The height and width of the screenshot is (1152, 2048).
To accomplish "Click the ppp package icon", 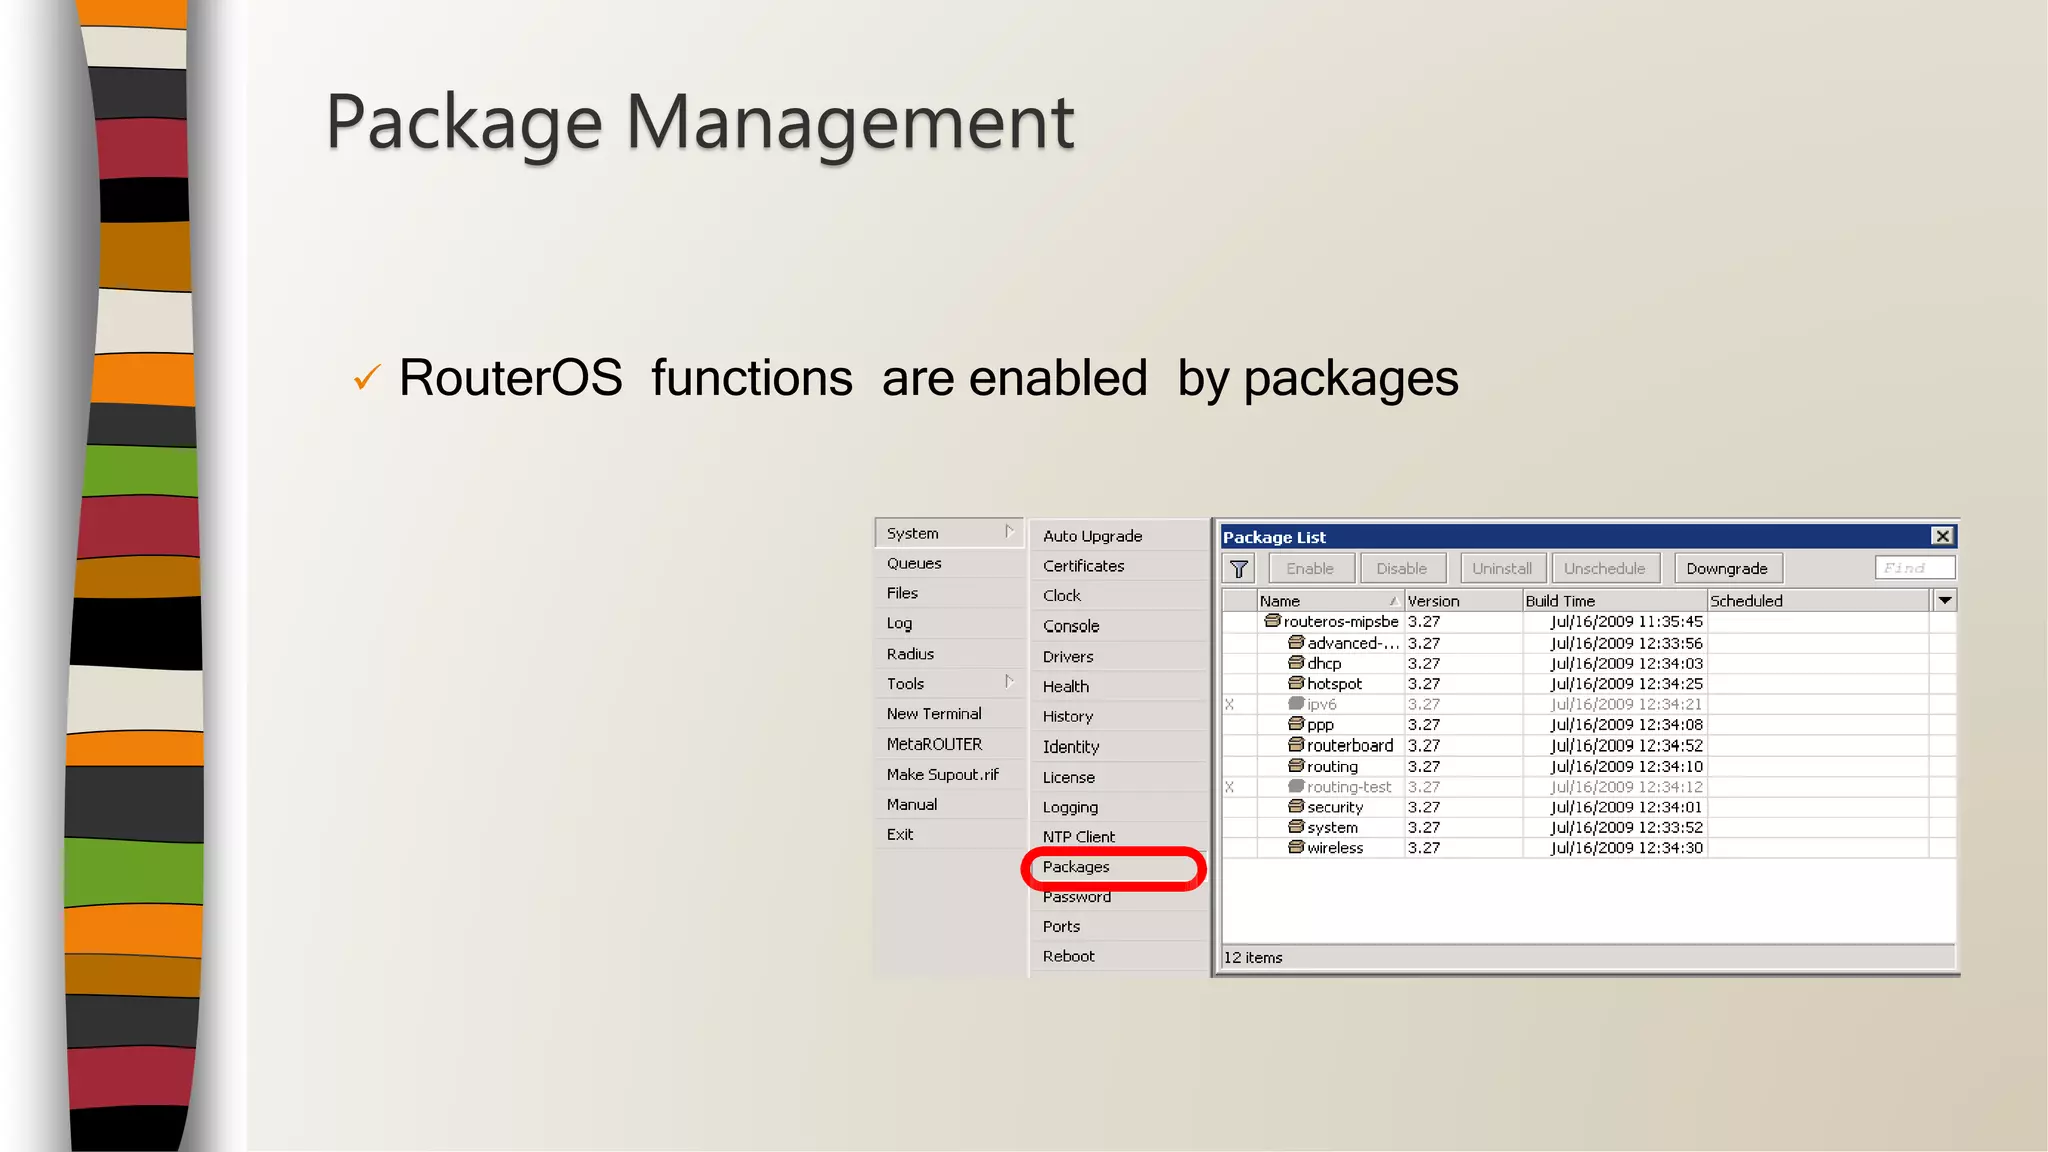I will 1296,724.
